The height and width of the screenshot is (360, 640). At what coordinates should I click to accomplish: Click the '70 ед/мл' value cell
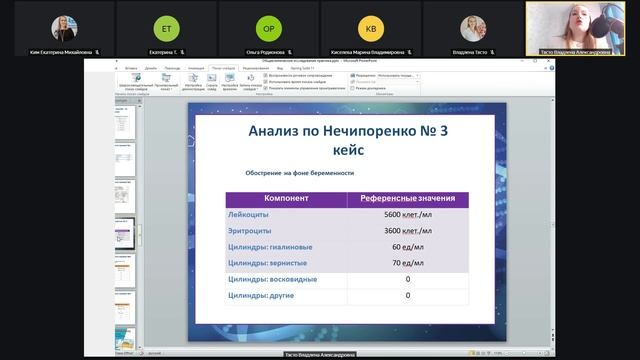pyautogui.click(x=408, y=263)
